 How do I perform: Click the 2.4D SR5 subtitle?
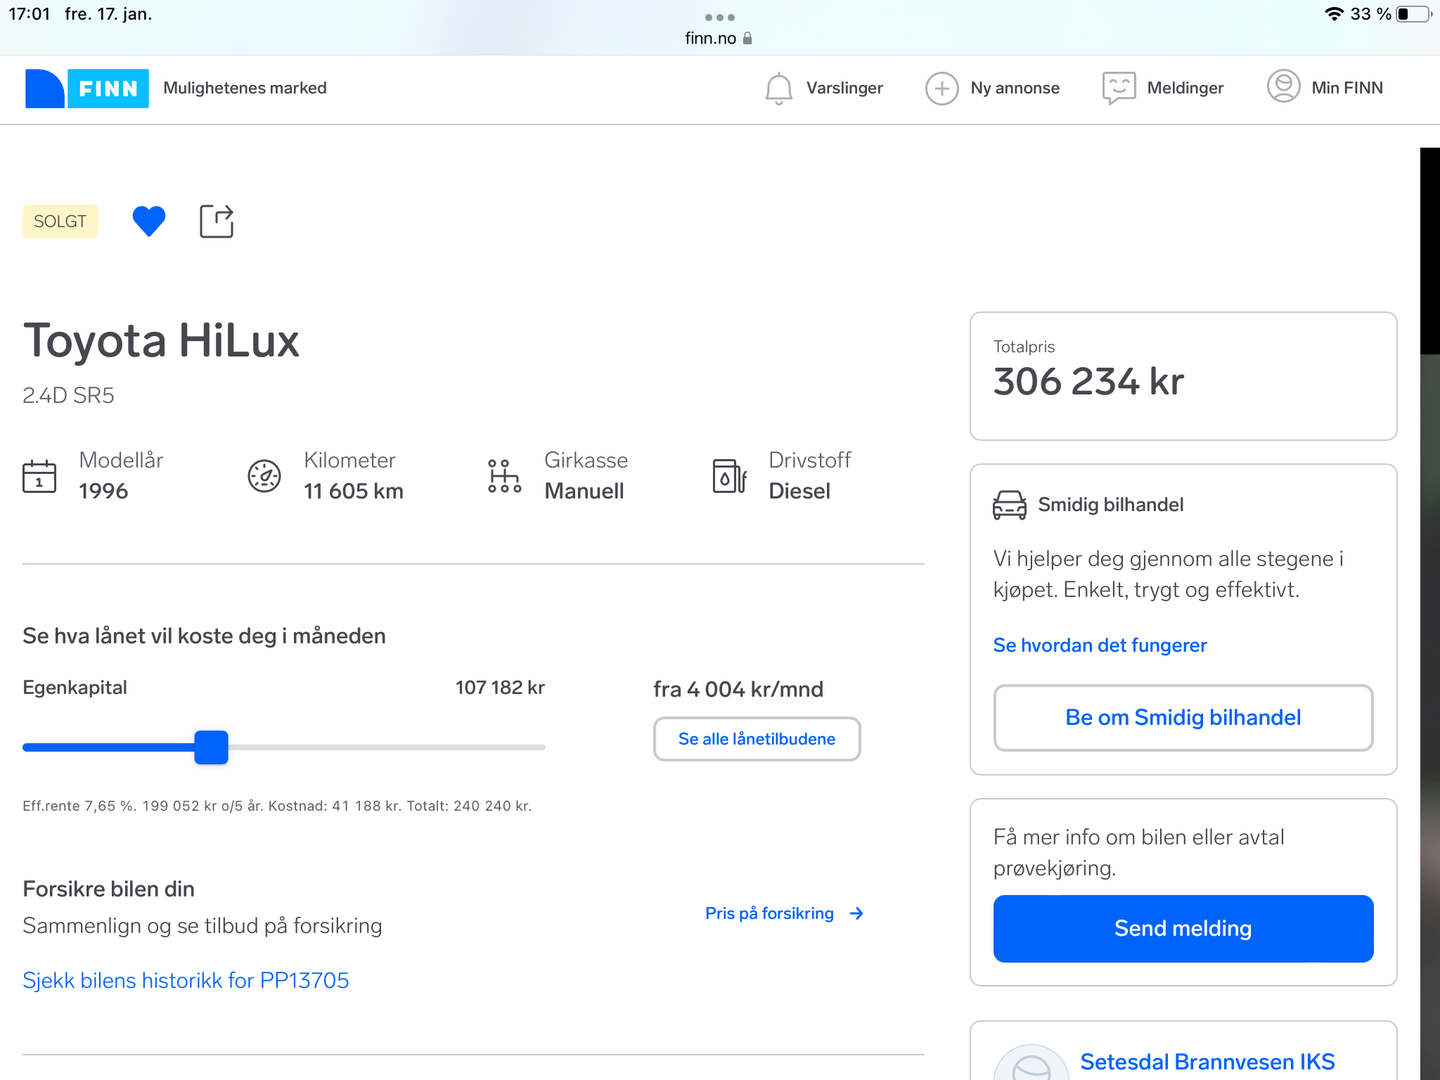click(x=68, y=395)
